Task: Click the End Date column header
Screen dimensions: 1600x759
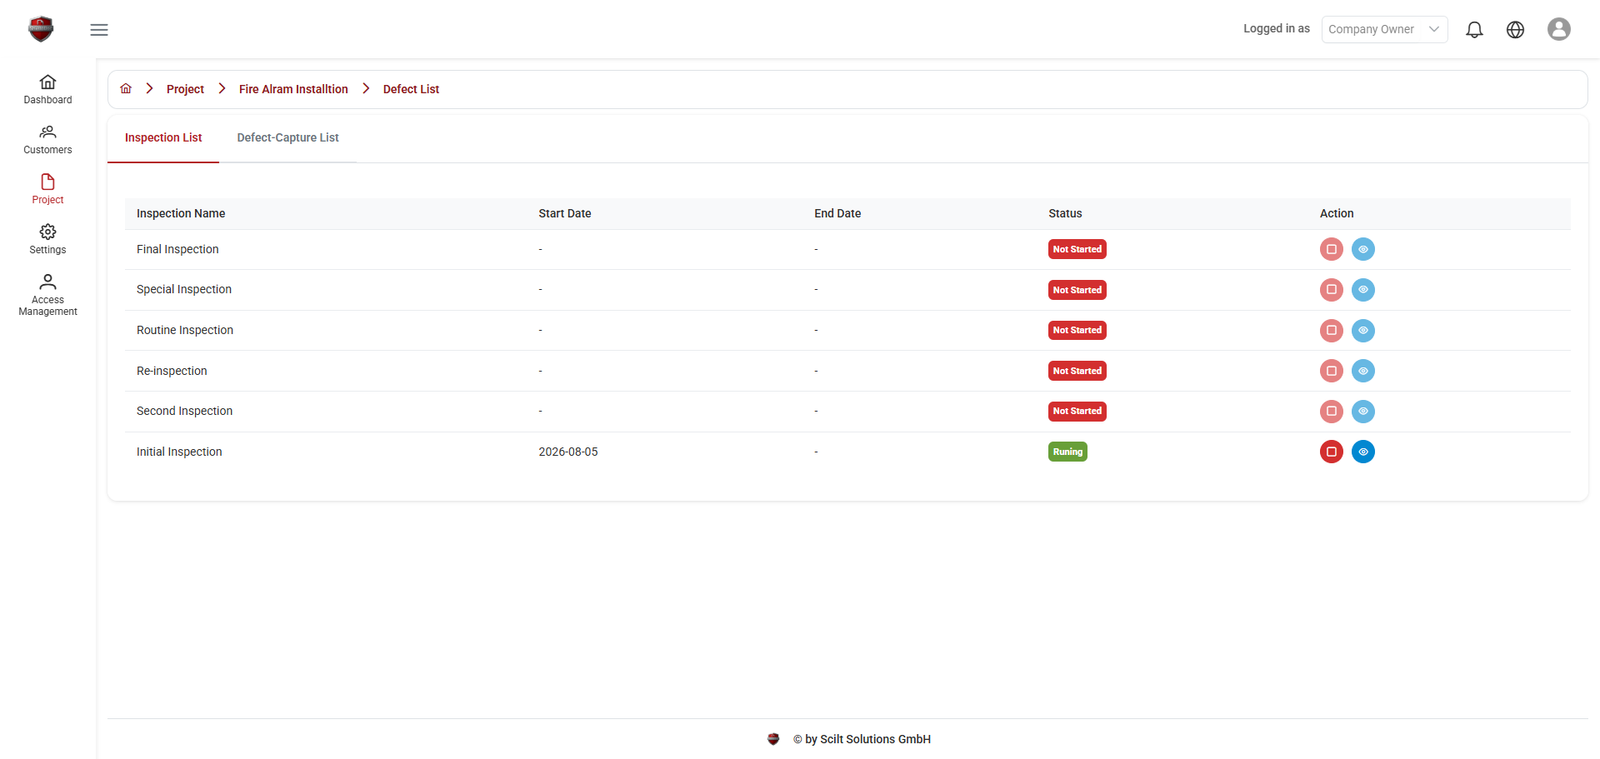Action: coord(837,214)
